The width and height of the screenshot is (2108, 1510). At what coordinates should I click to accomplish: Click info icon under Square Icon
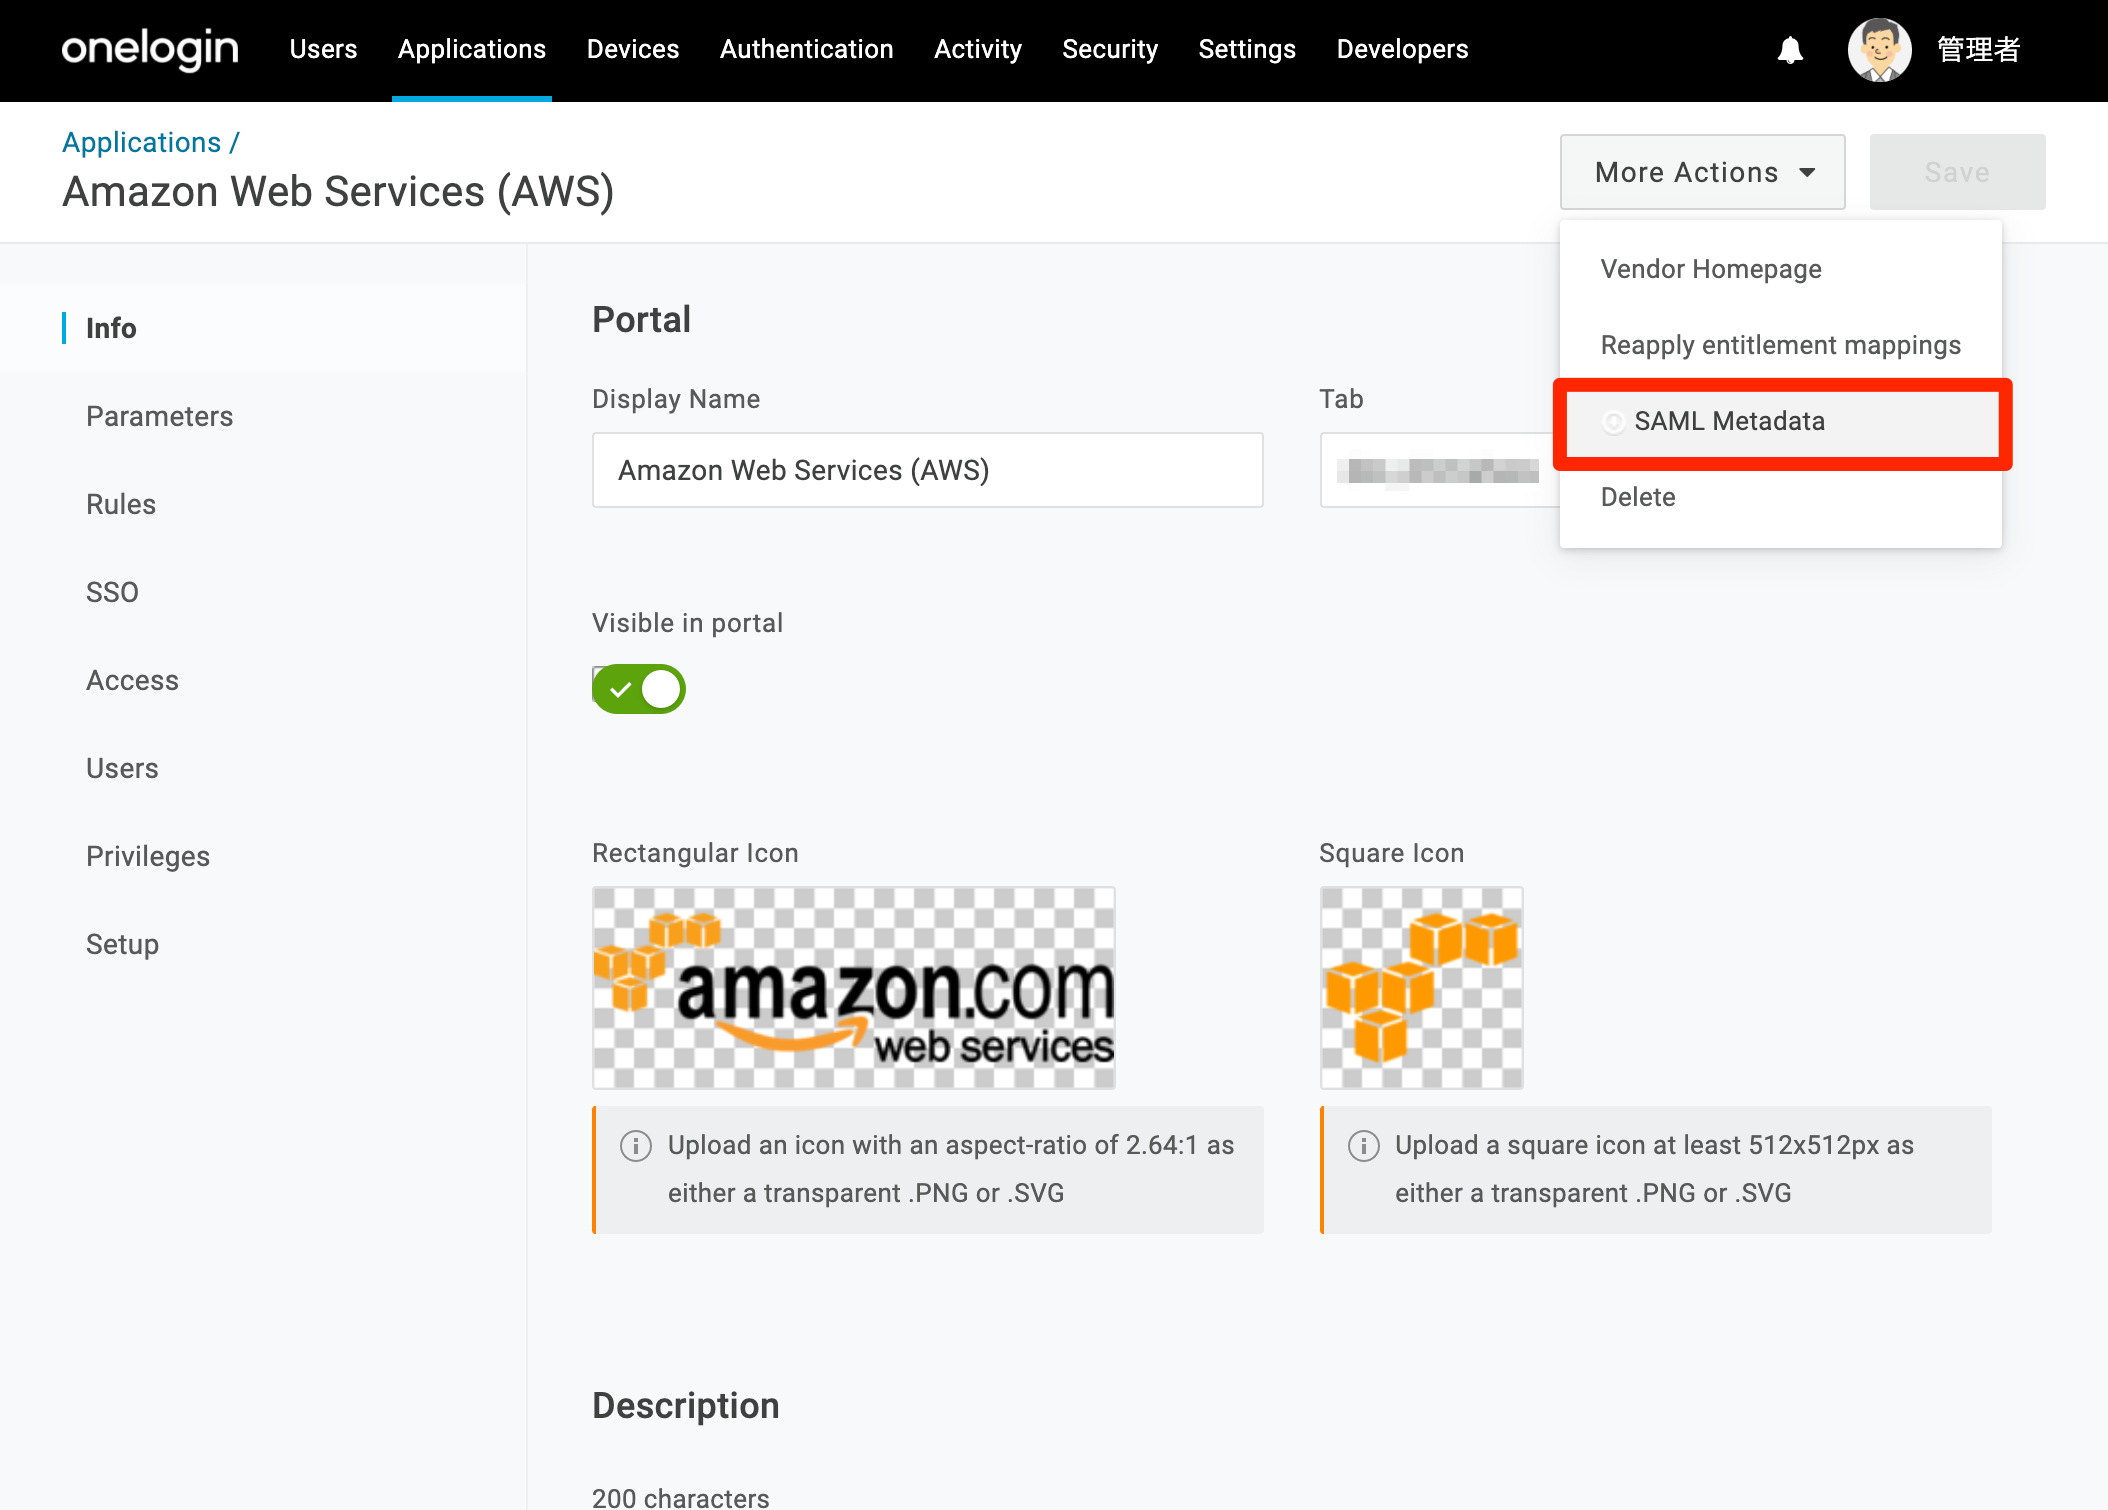coord(1364,1145)
